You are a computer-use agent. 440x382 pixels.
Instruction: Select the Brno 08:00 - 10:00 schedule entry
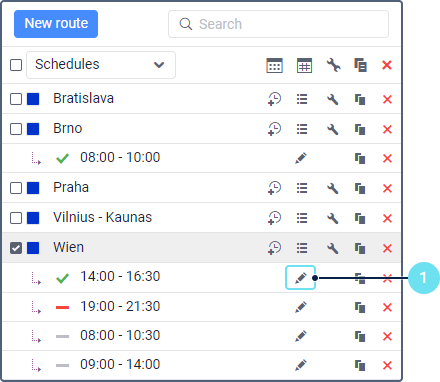[x=120, y=157]
